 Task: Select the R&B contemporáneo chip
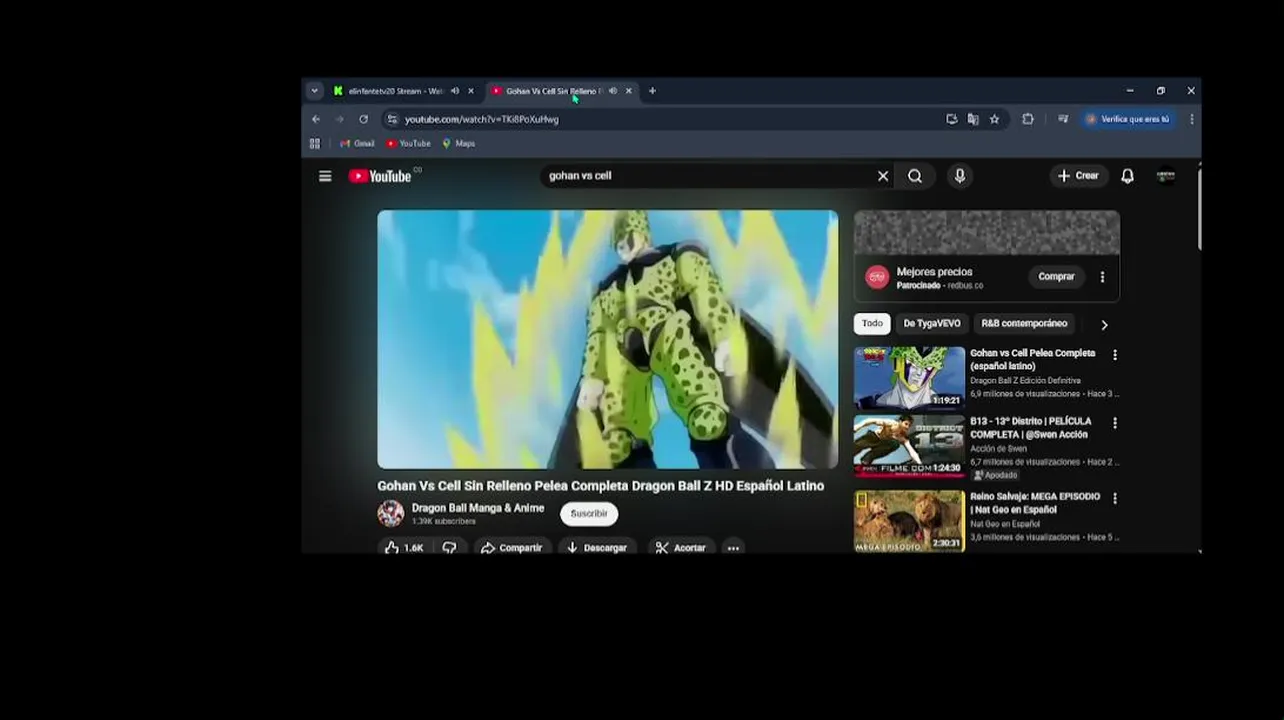(1024, 324)
